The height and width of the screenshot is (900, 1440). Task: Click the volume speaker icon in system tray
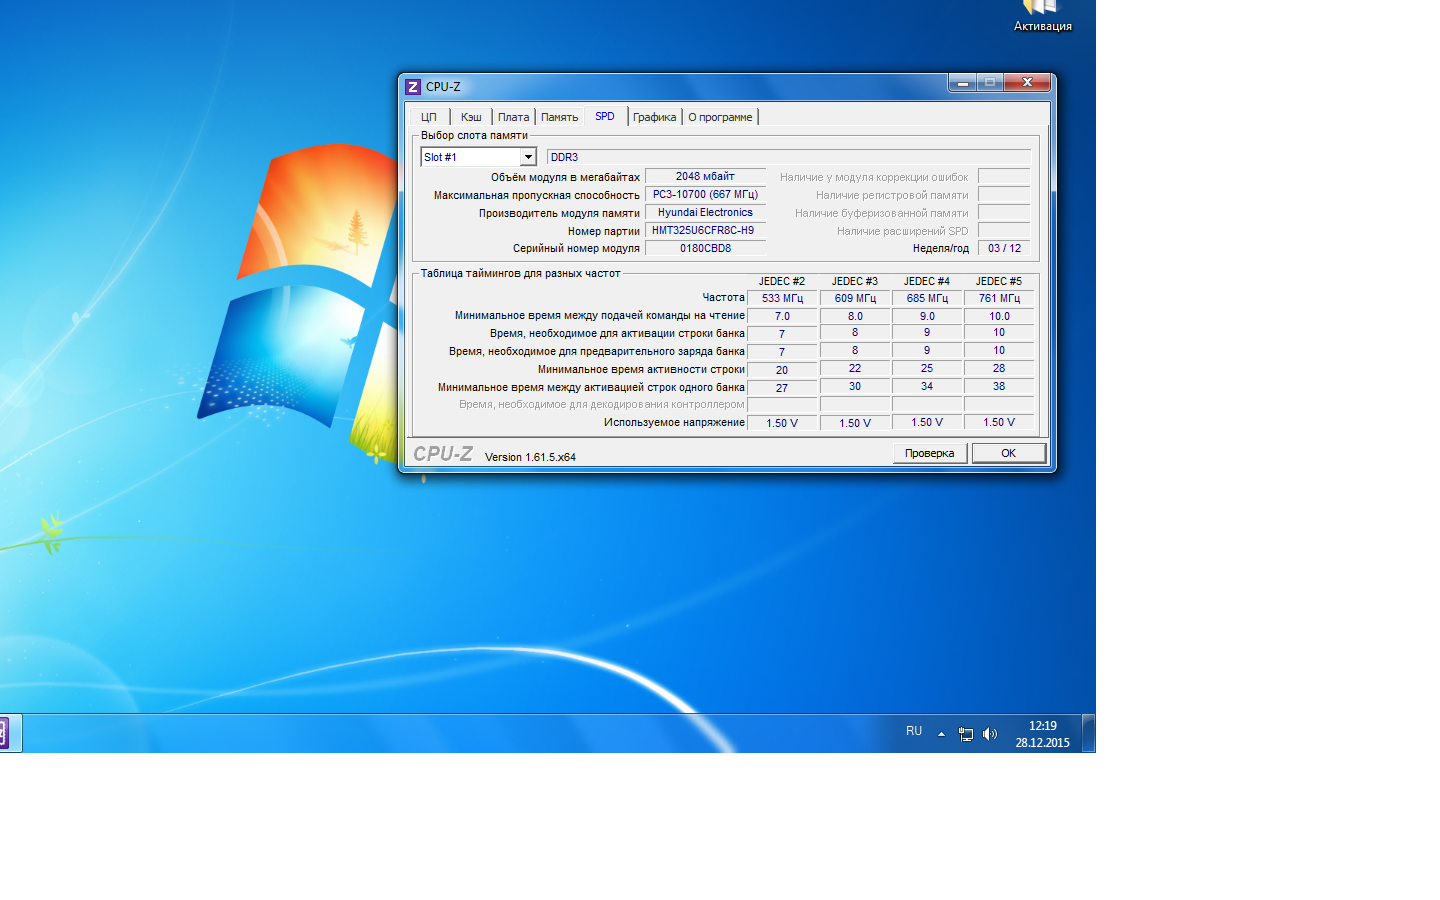[x=989, y=734]
